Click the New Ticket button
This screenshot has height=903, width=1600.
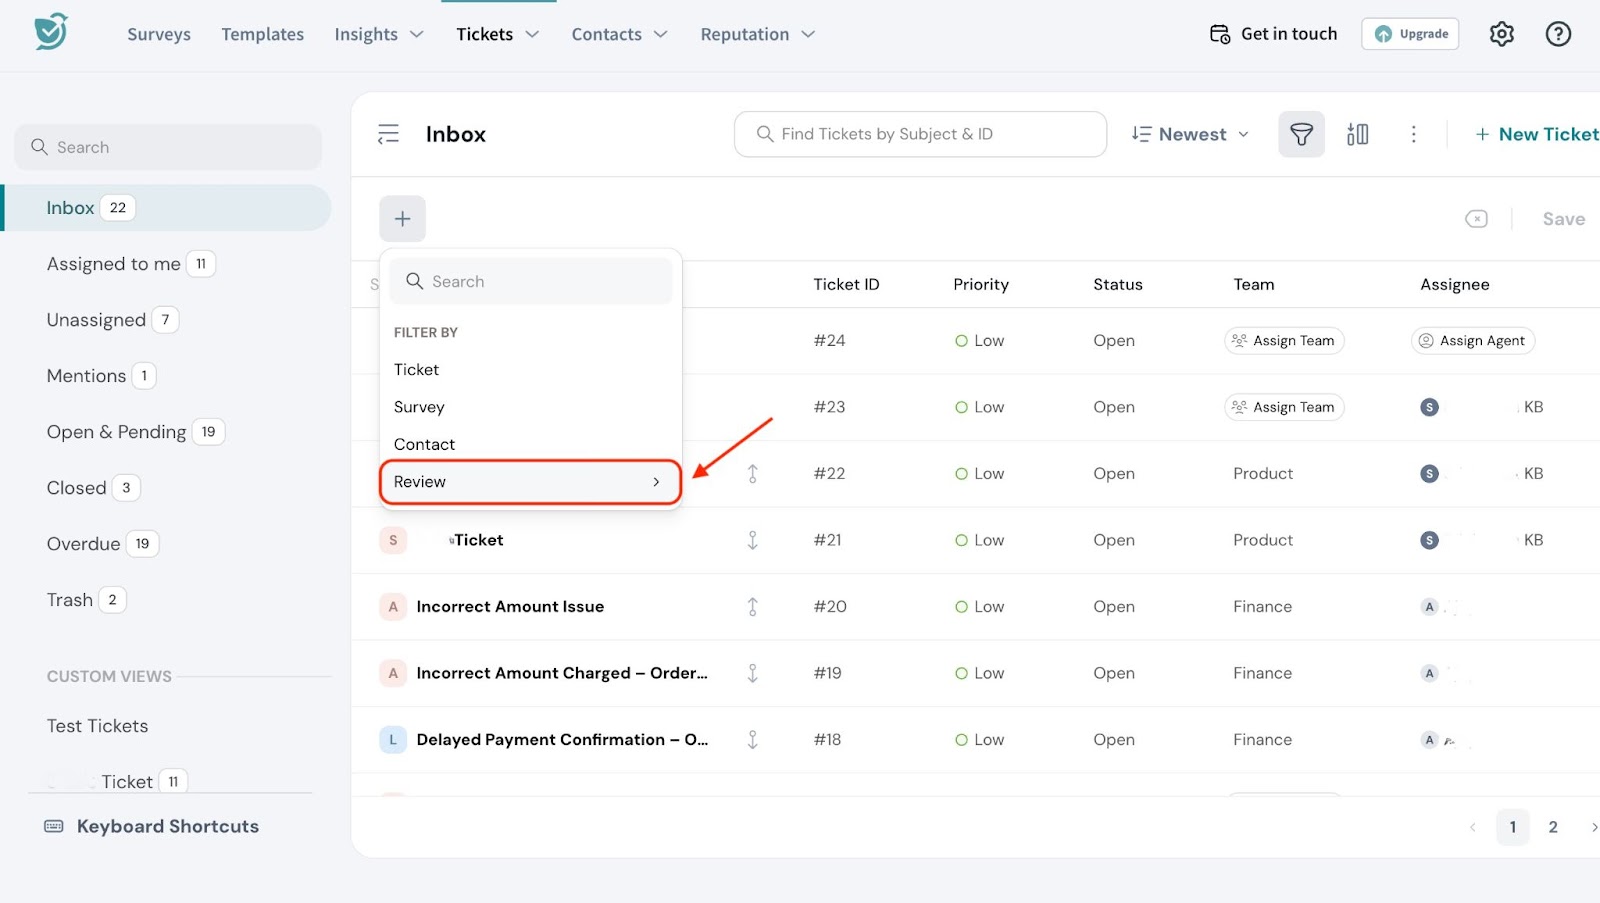[1537, 134]
